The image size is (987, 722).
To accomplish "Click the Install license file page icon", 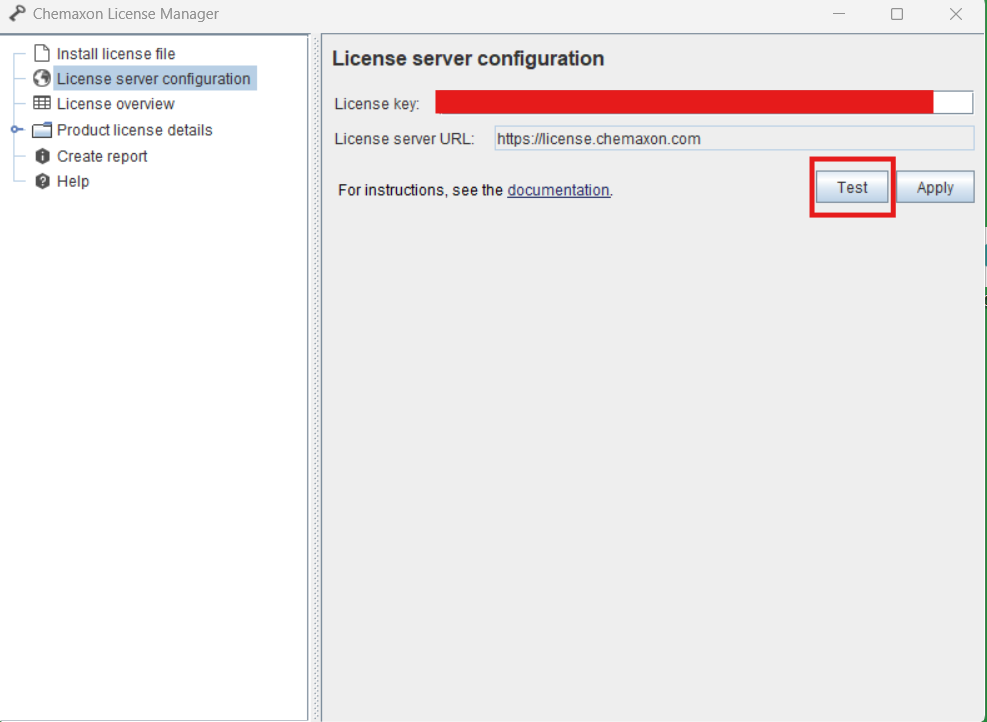I will click(x=42, y=54).
